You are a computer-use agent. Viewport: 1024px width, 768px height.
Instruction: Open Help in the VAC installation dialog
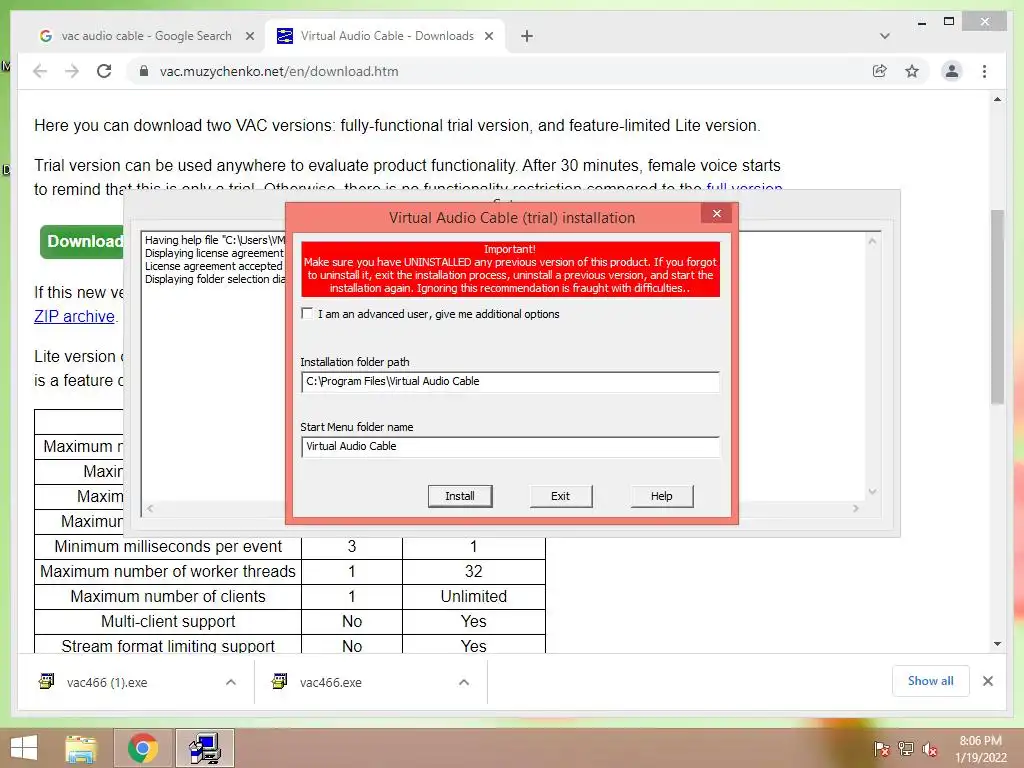point(661,496)
